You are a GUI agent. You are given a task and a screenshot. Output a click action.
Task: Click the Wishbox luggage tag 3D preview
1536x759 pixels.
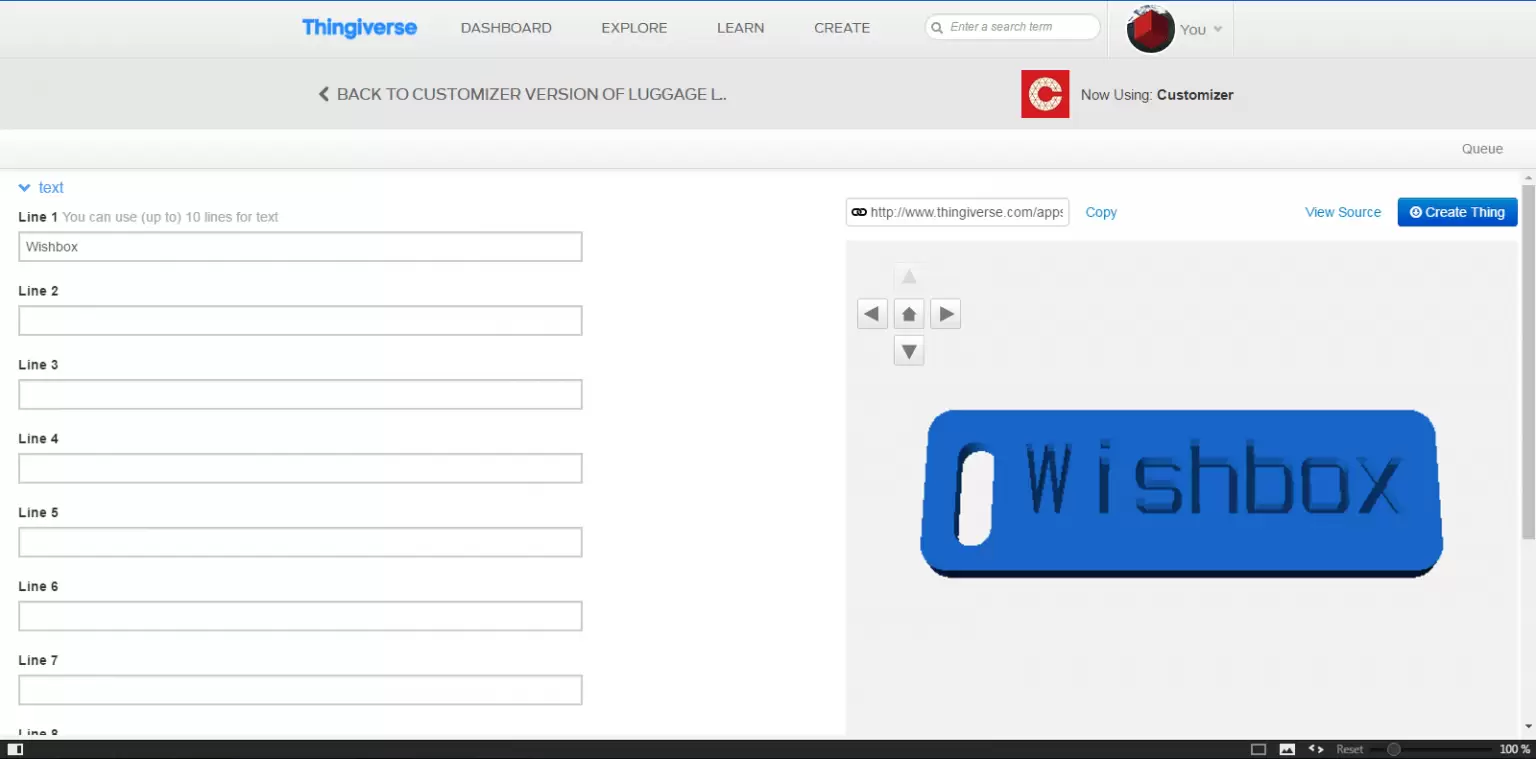click(x=1181, y=493)
